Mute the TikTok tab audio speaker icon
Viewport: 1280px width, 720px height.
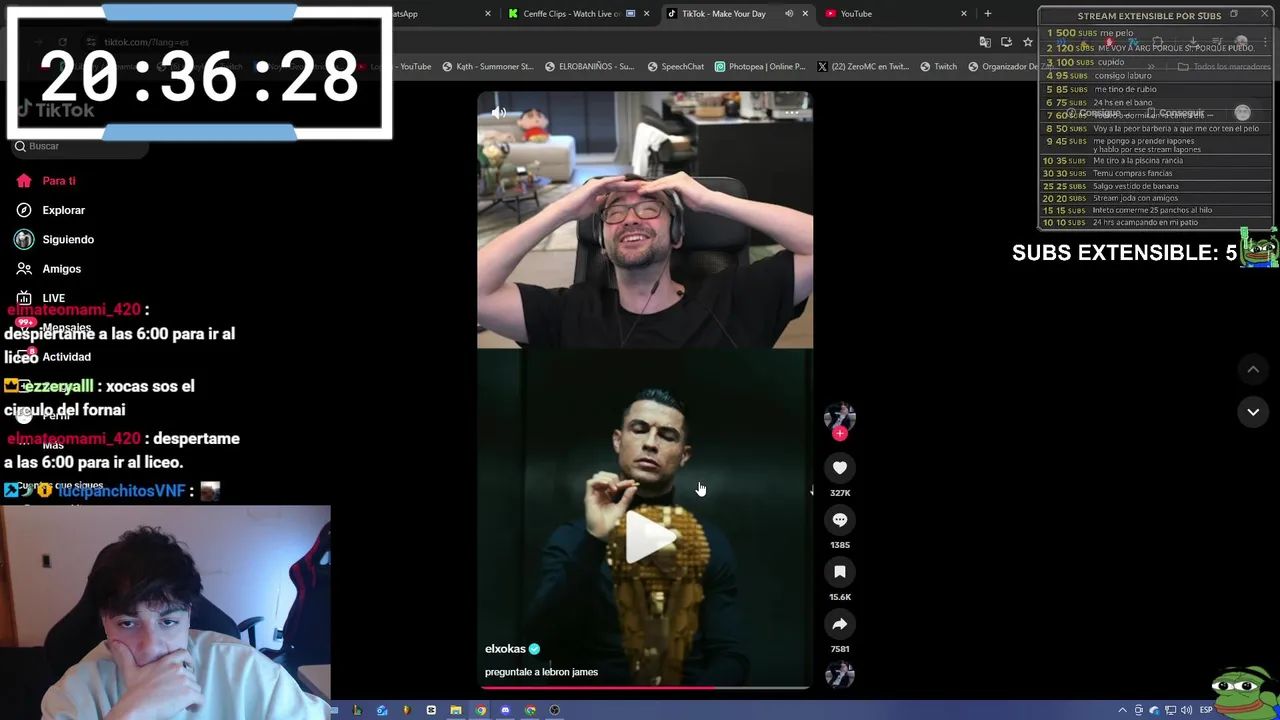click(x=789, y=14)
